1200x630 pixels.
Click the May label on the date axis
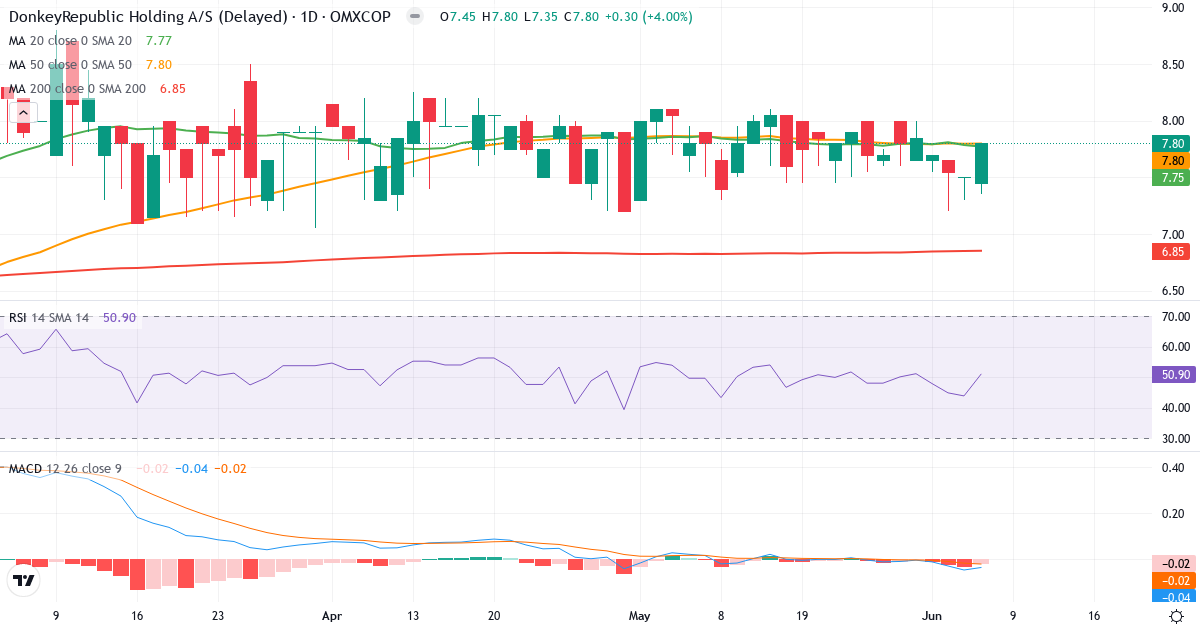coord(638,616)
